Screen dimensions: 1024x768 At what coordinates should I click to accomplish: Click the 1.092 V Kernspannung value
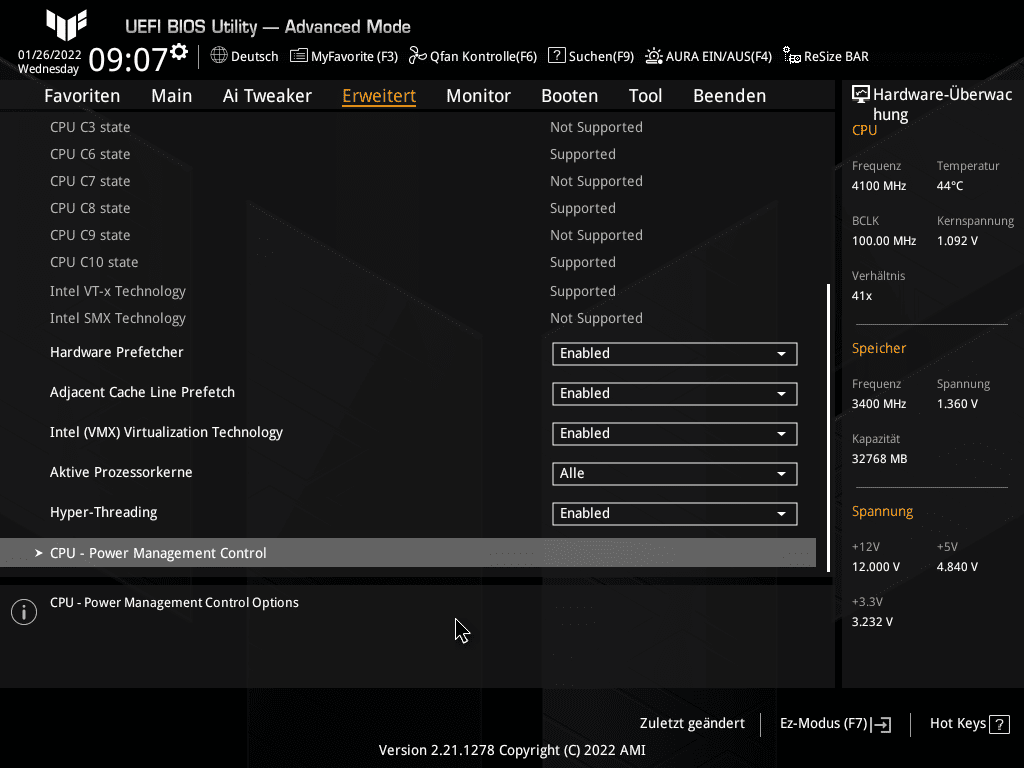click(x=957, y=241)
